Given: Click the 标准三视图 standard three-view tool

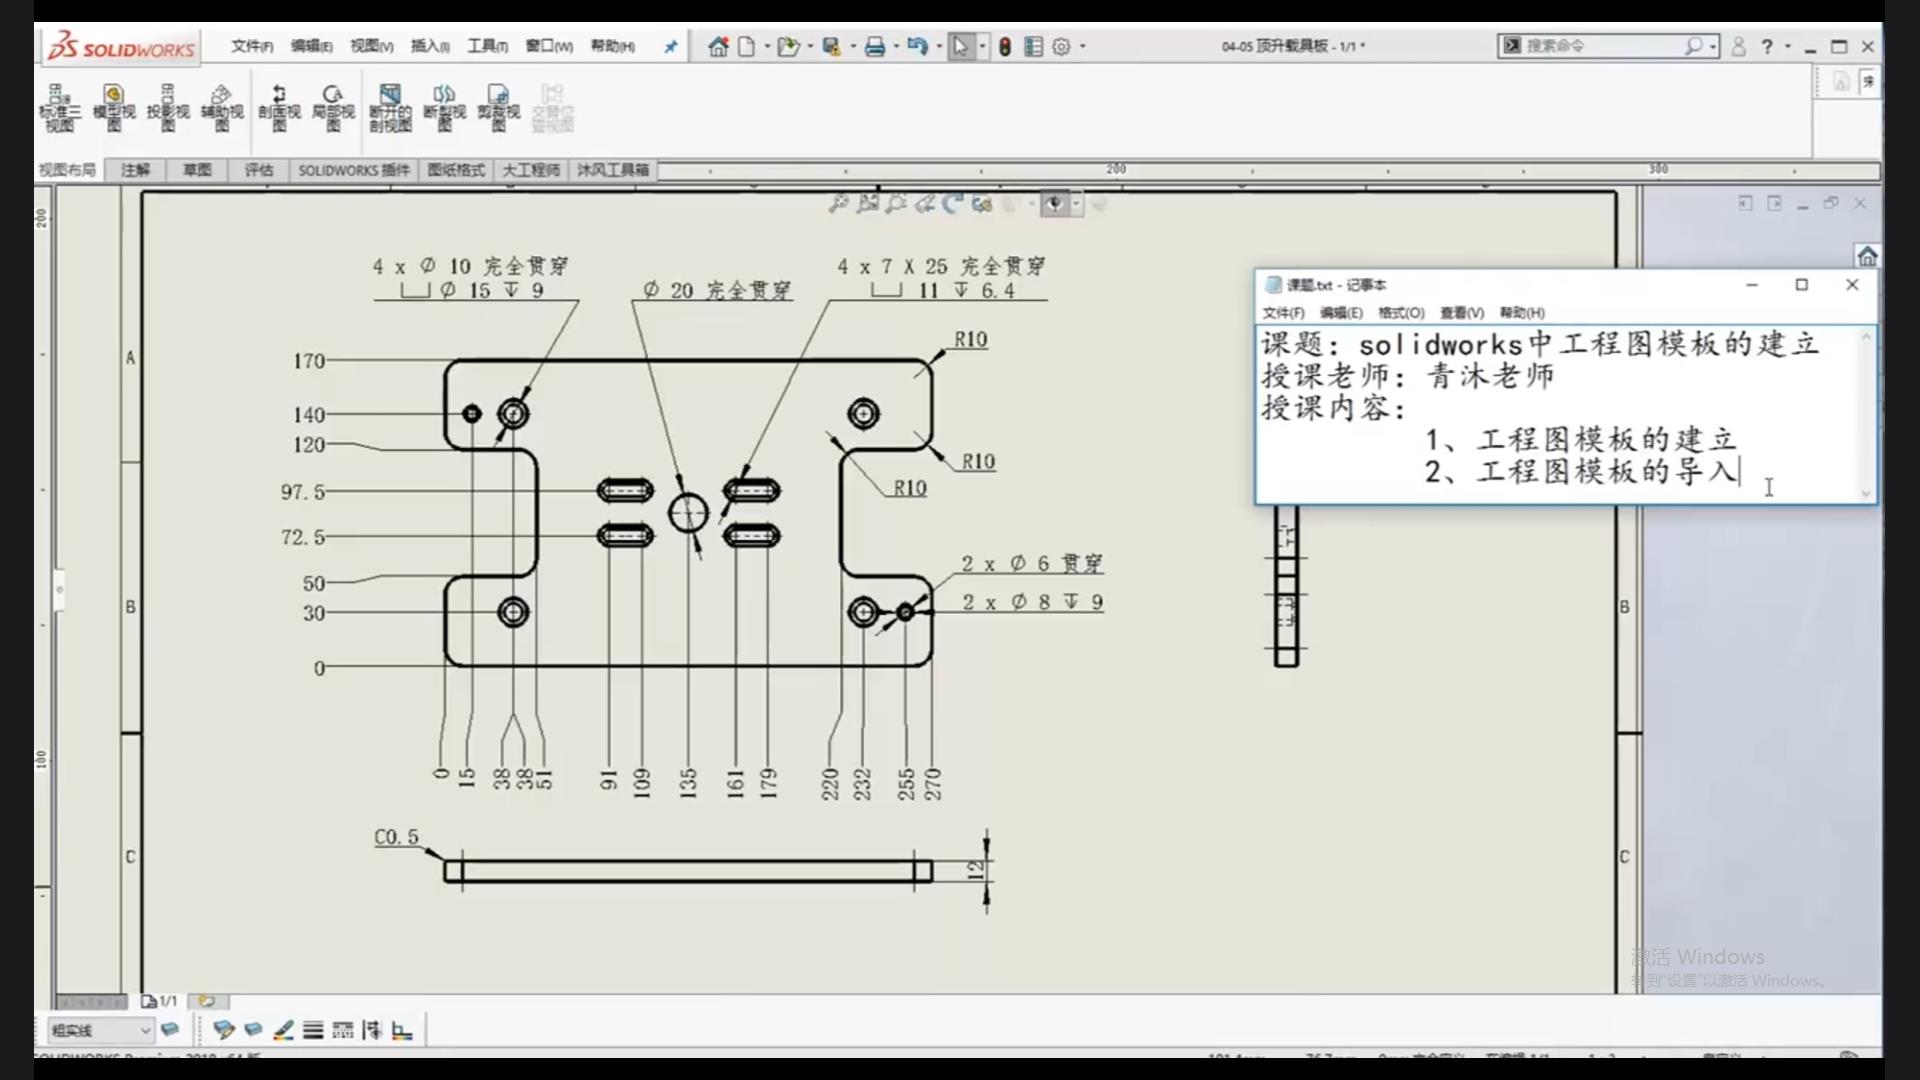Looking at the screenshot, I should 60,108.
